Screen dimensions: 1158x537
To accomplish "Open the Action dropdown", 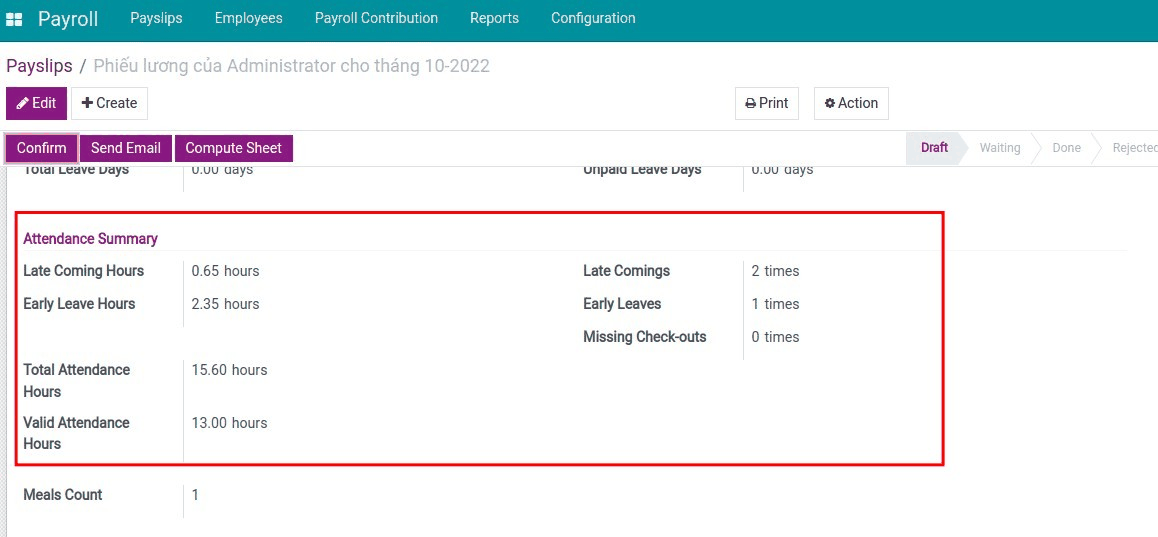I will (x=851, y=103).
